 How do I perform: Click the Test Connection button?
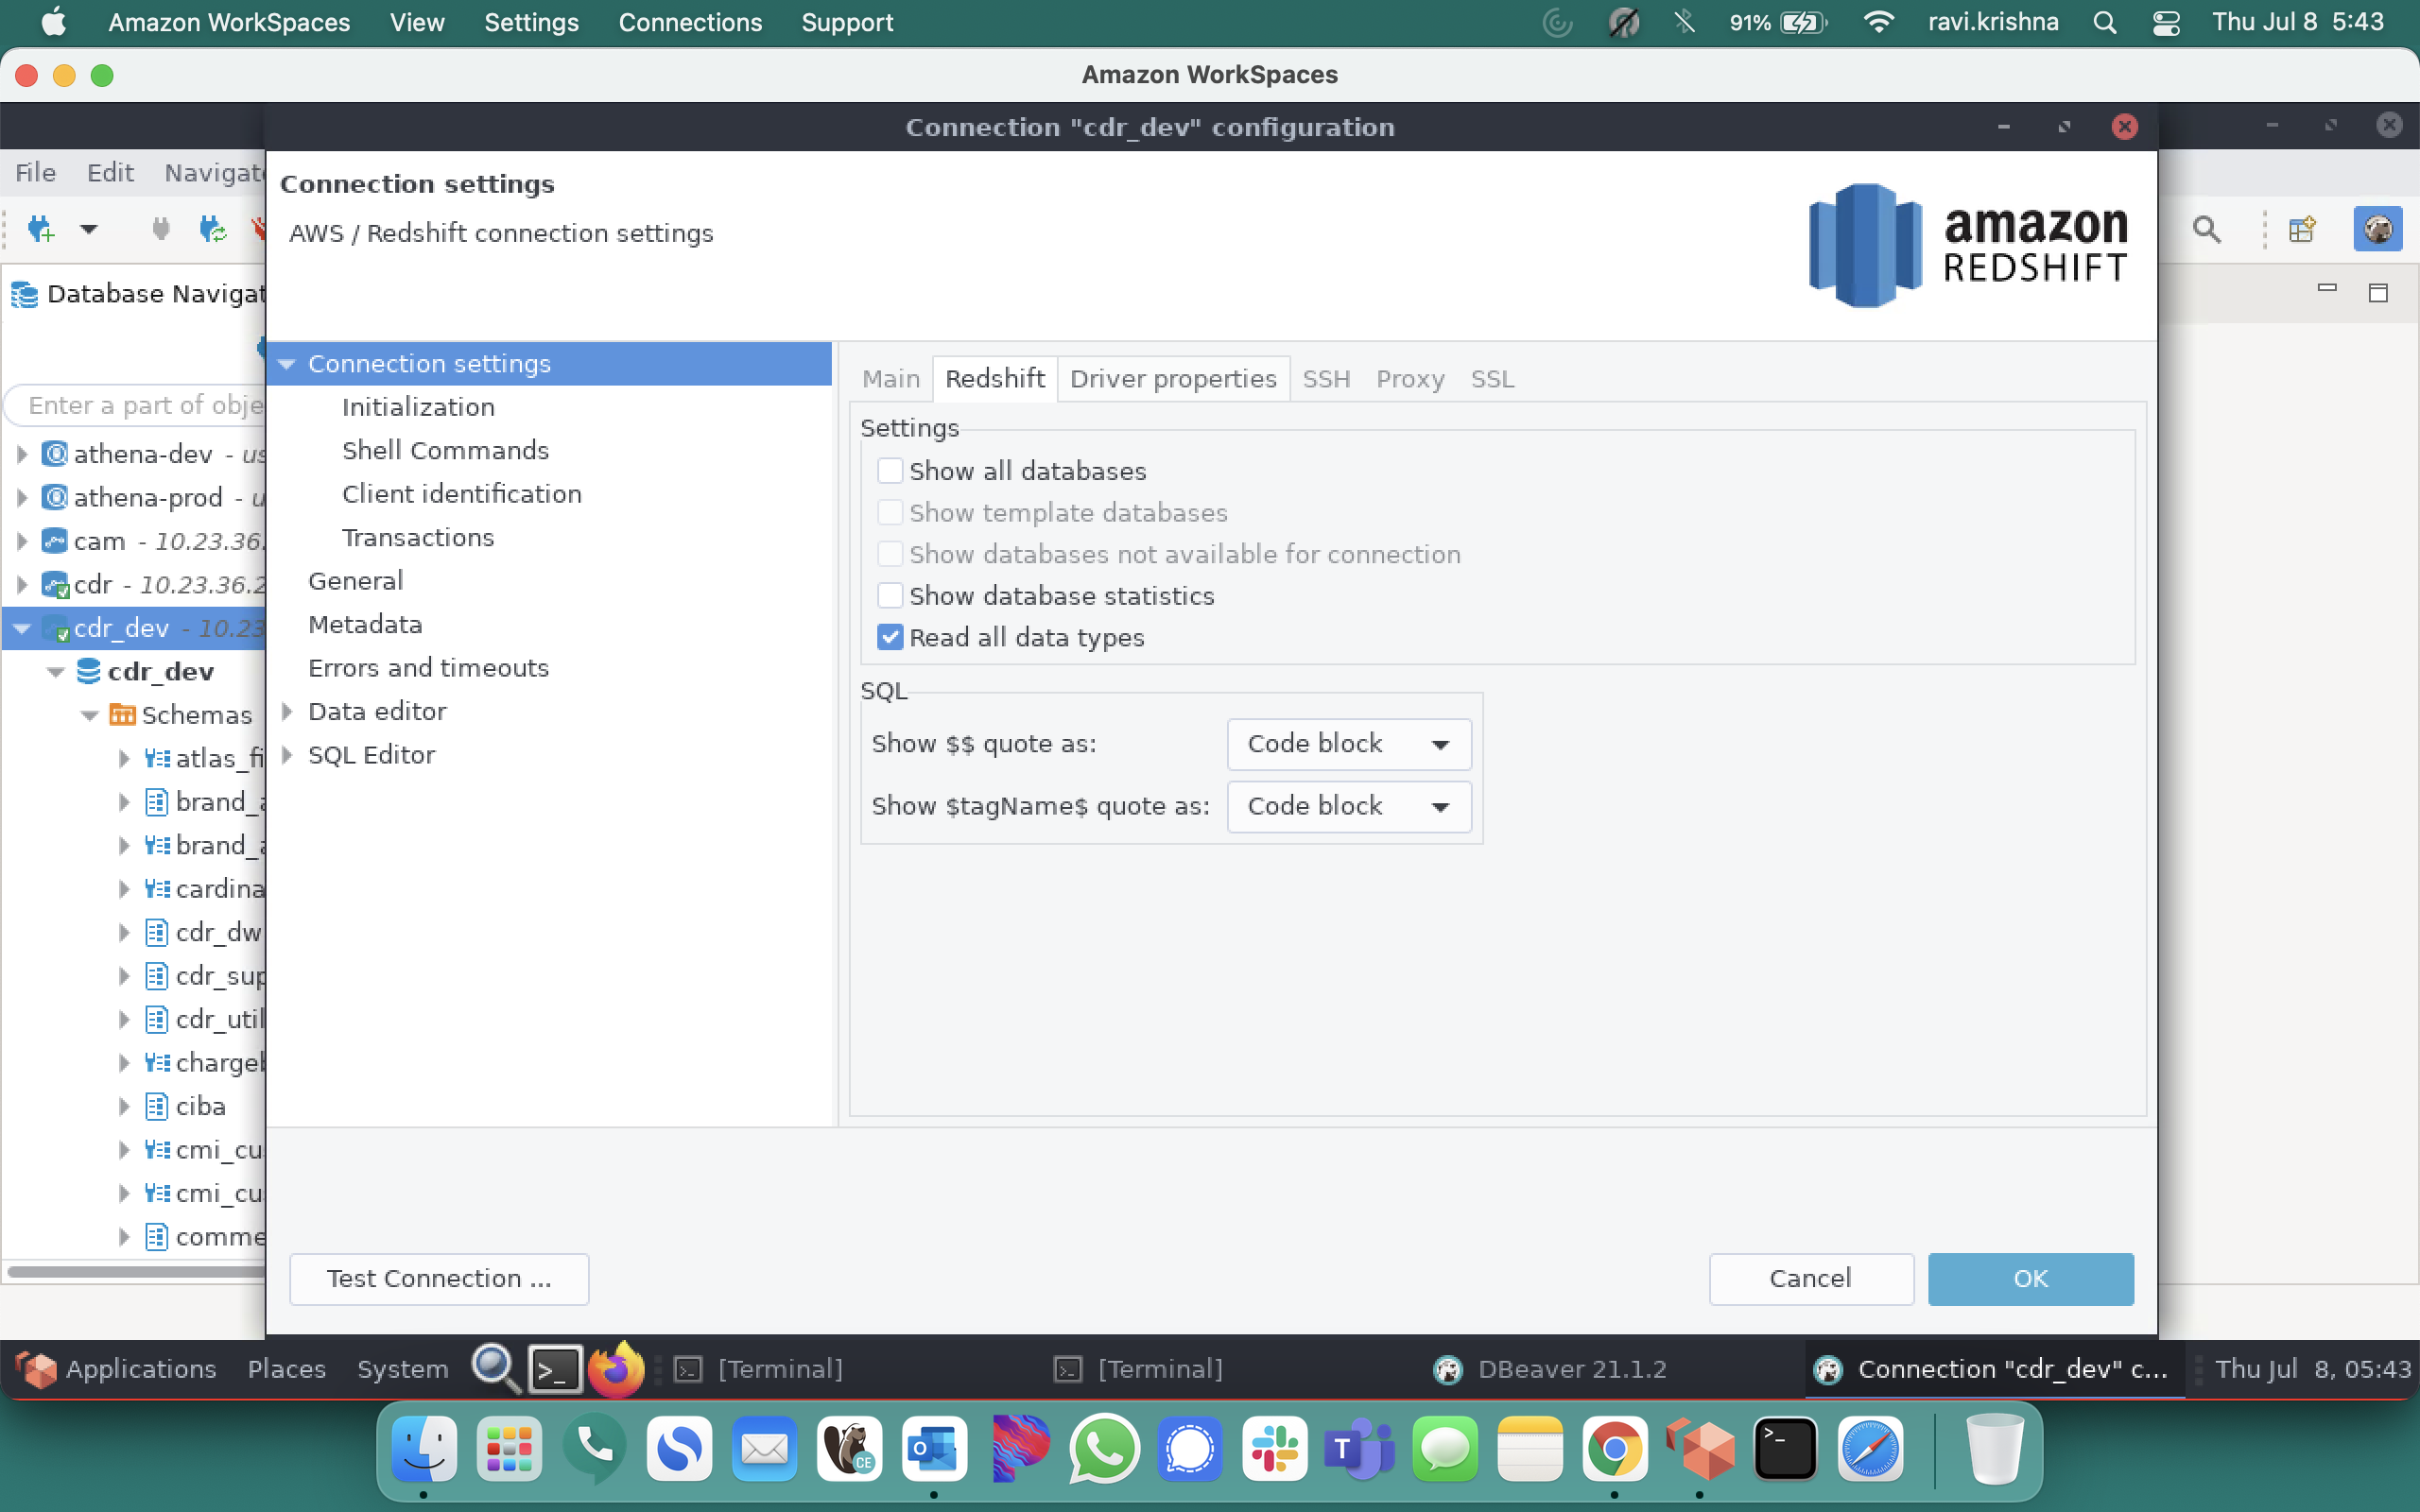[x=438, y=1278]
